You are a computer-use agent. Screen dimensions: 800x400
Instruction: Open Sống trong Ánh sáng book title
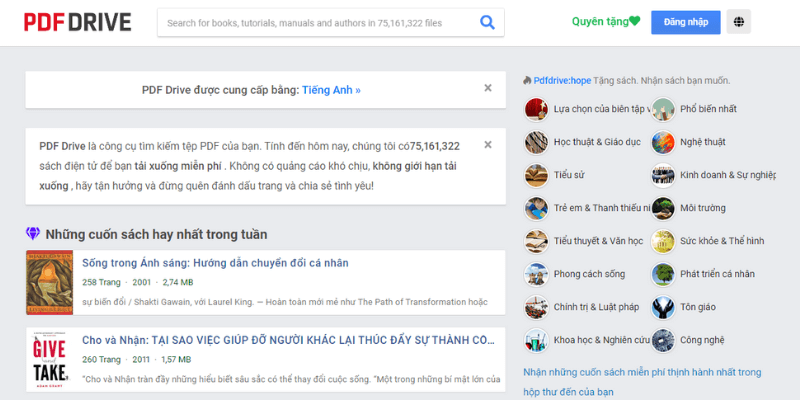[215, 263]
